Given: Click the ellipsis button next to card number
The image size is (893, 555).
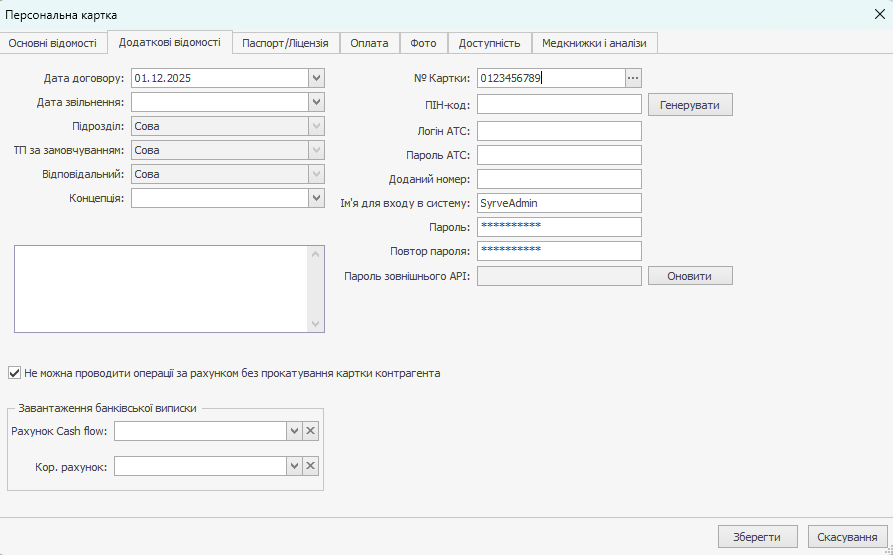Looking at the screenshot, I should 633,78.
